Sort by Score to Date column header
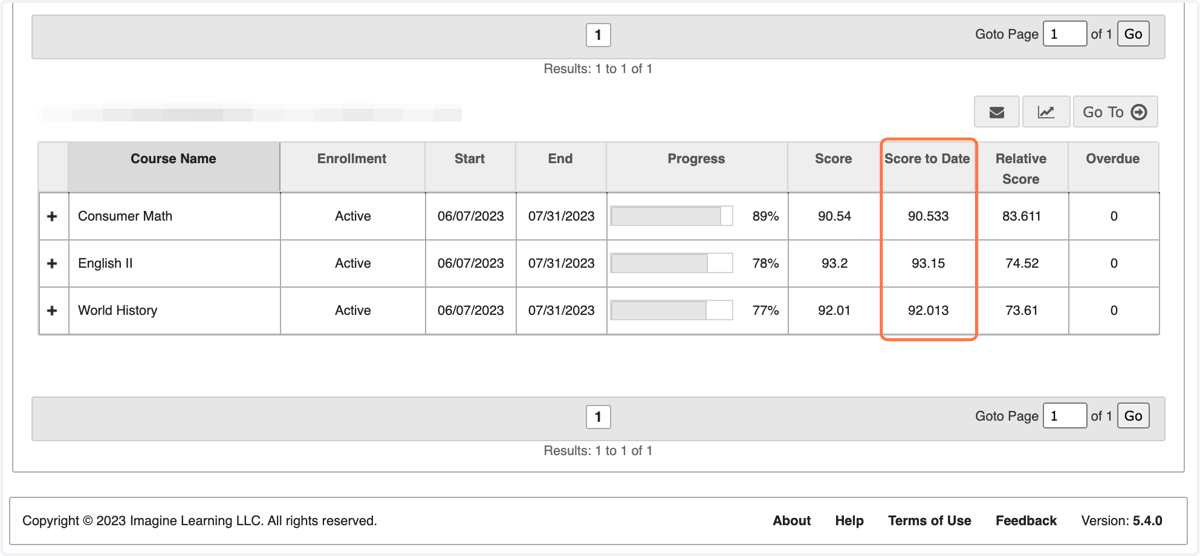 pos(928,166)
